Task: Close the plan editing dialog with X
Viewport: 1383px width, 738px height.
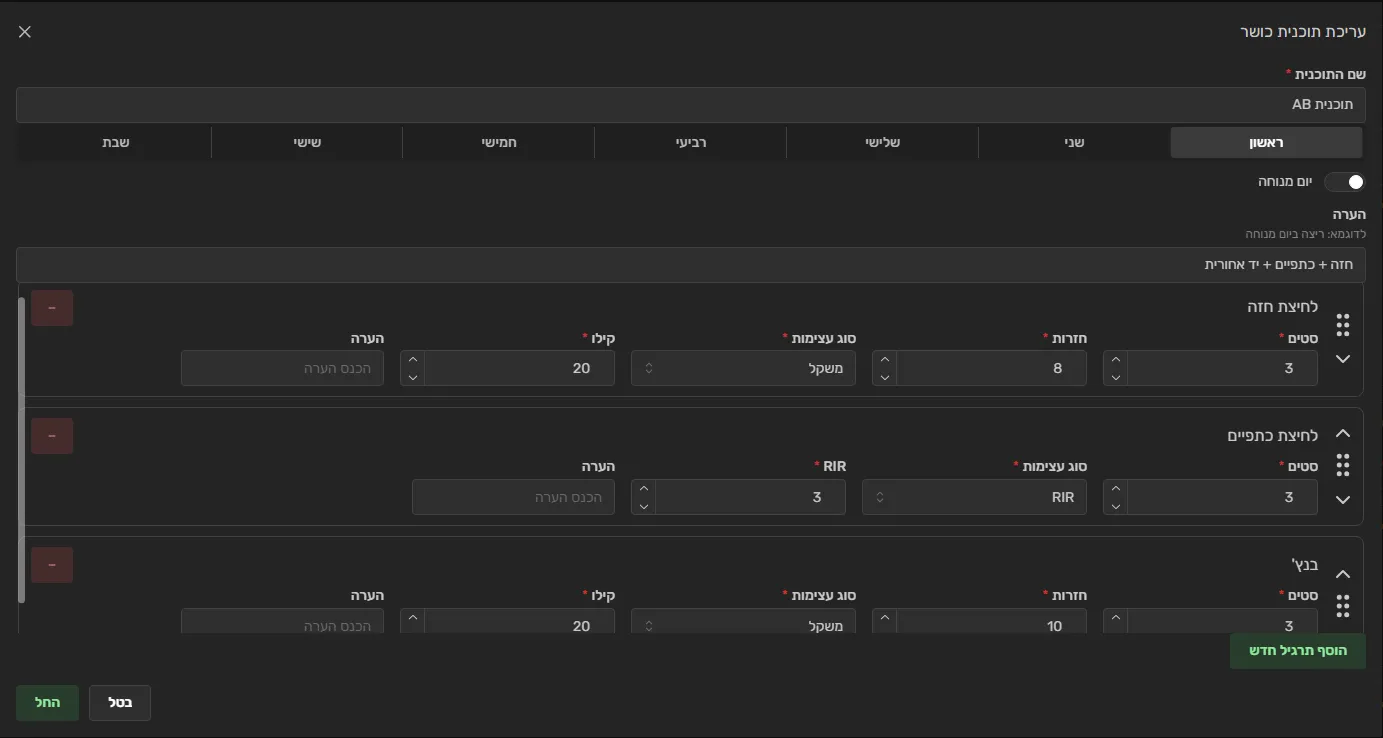Action: (x=25, y=32)
